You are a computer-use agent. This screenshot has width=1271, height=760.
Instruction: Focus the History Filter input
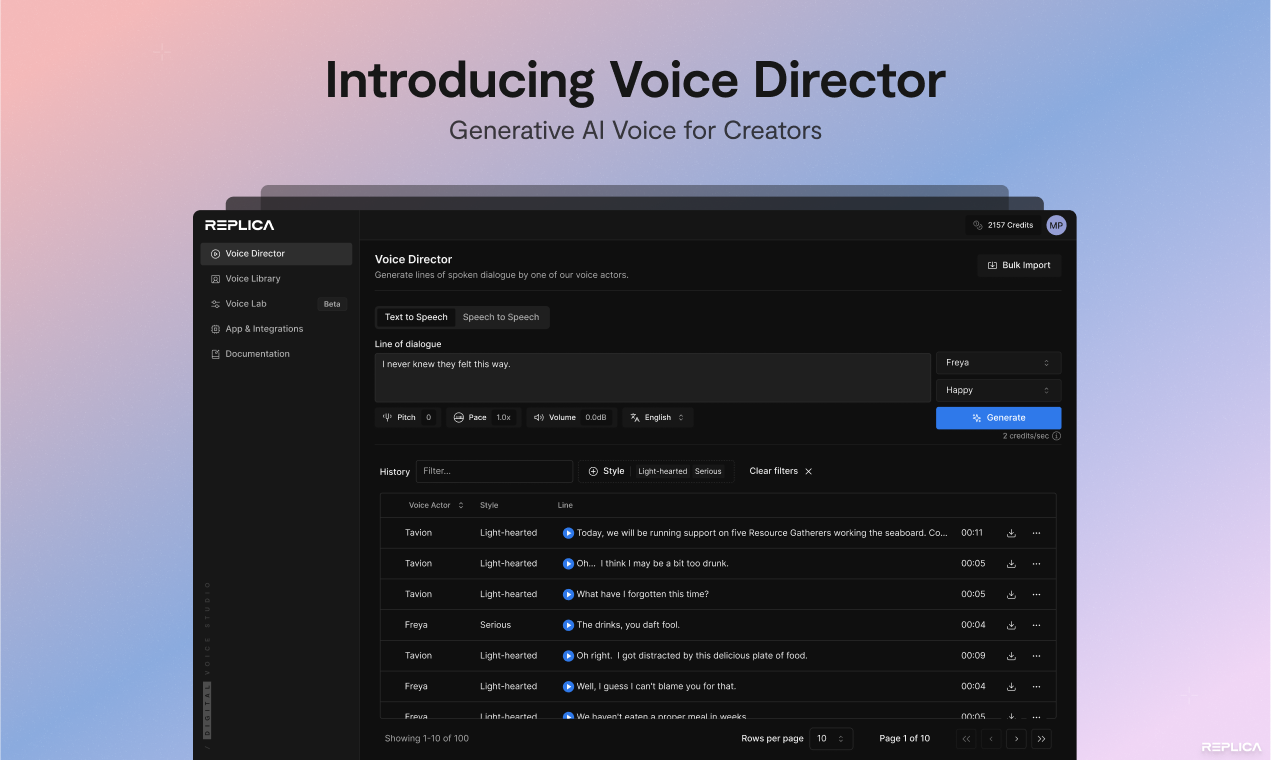[495, 471]
